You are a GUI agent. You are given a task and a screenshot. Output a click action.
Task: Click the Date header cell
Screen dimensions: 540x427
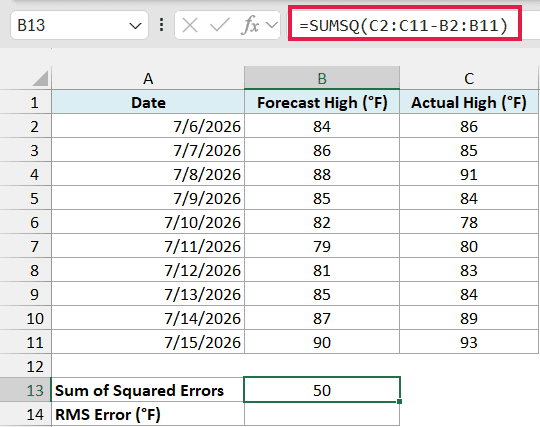(148, 102)
